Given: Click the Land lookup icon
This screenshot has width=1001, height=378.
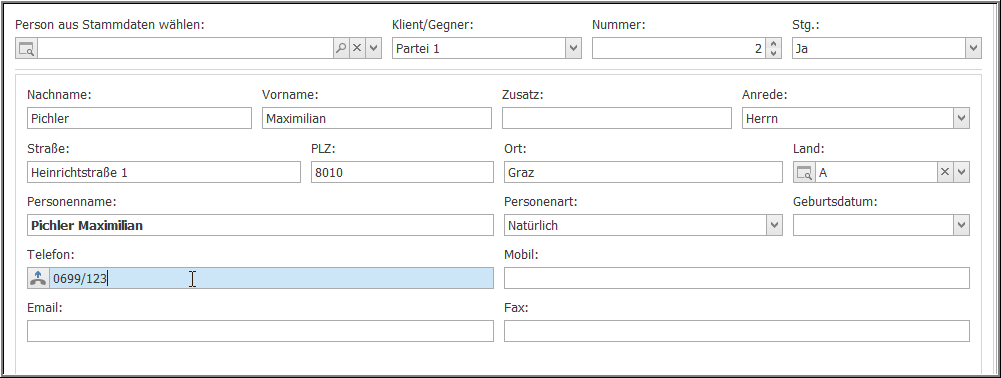Looking at the screenshot, I should (x=804, y=172).
